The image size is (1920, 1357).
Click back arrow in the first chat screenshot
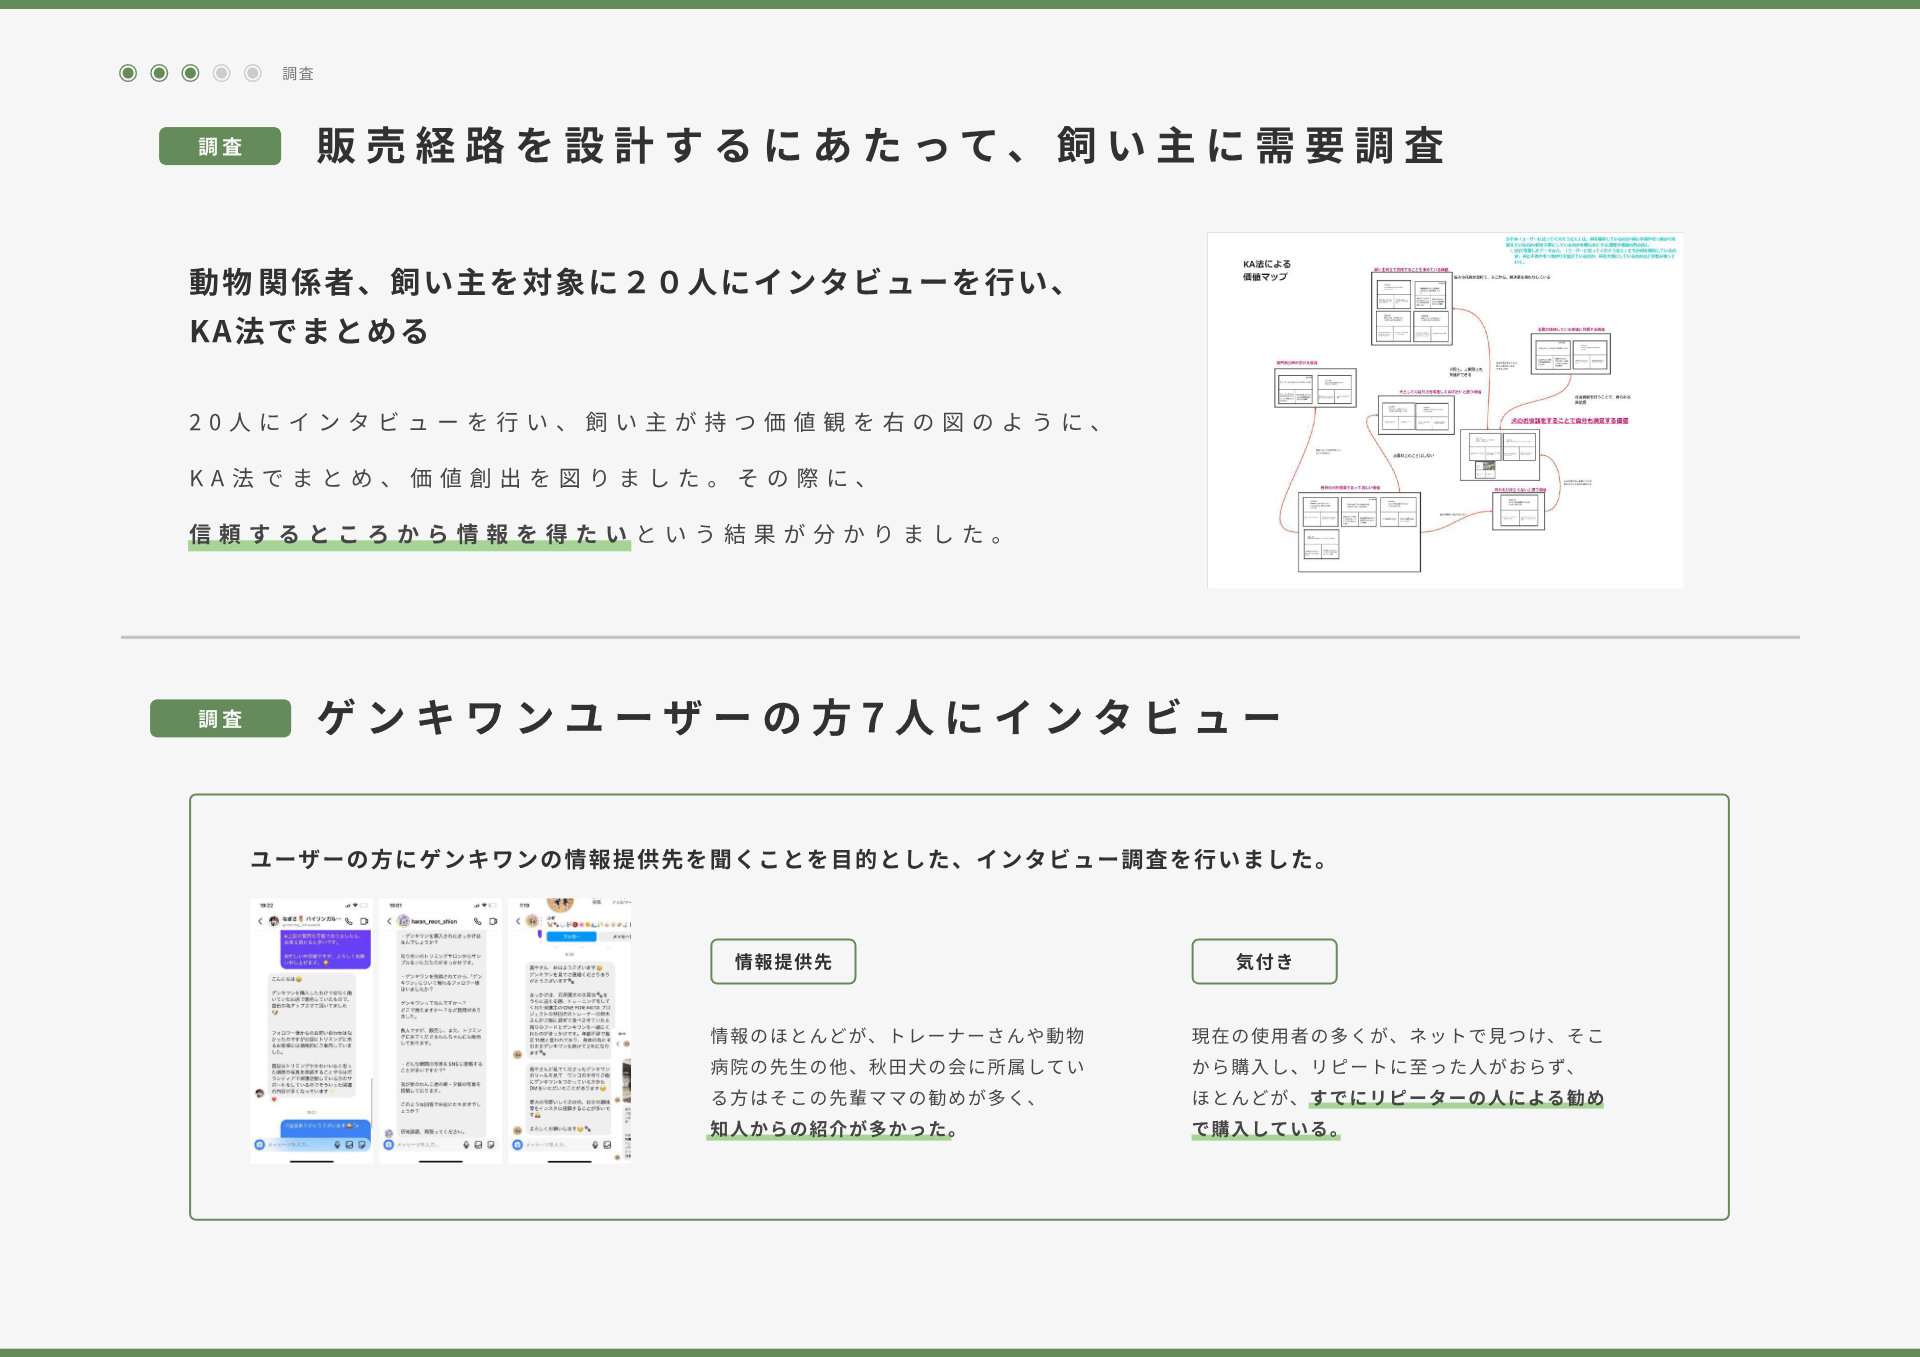coord(260,921)
